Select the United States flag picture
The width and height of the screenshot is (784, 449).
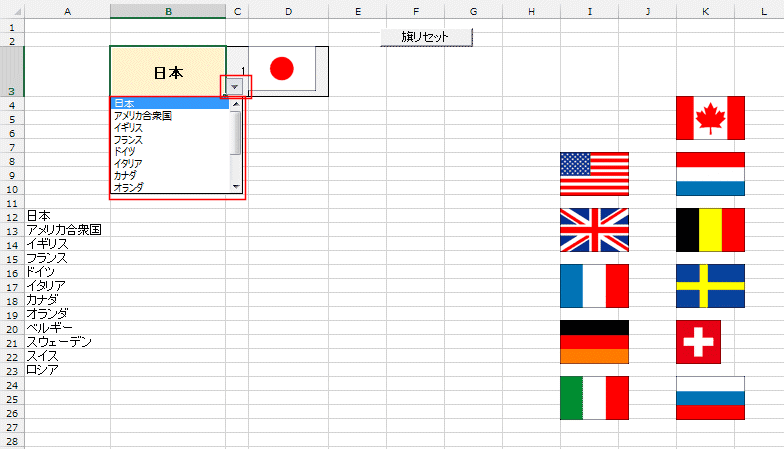(594, 174)
